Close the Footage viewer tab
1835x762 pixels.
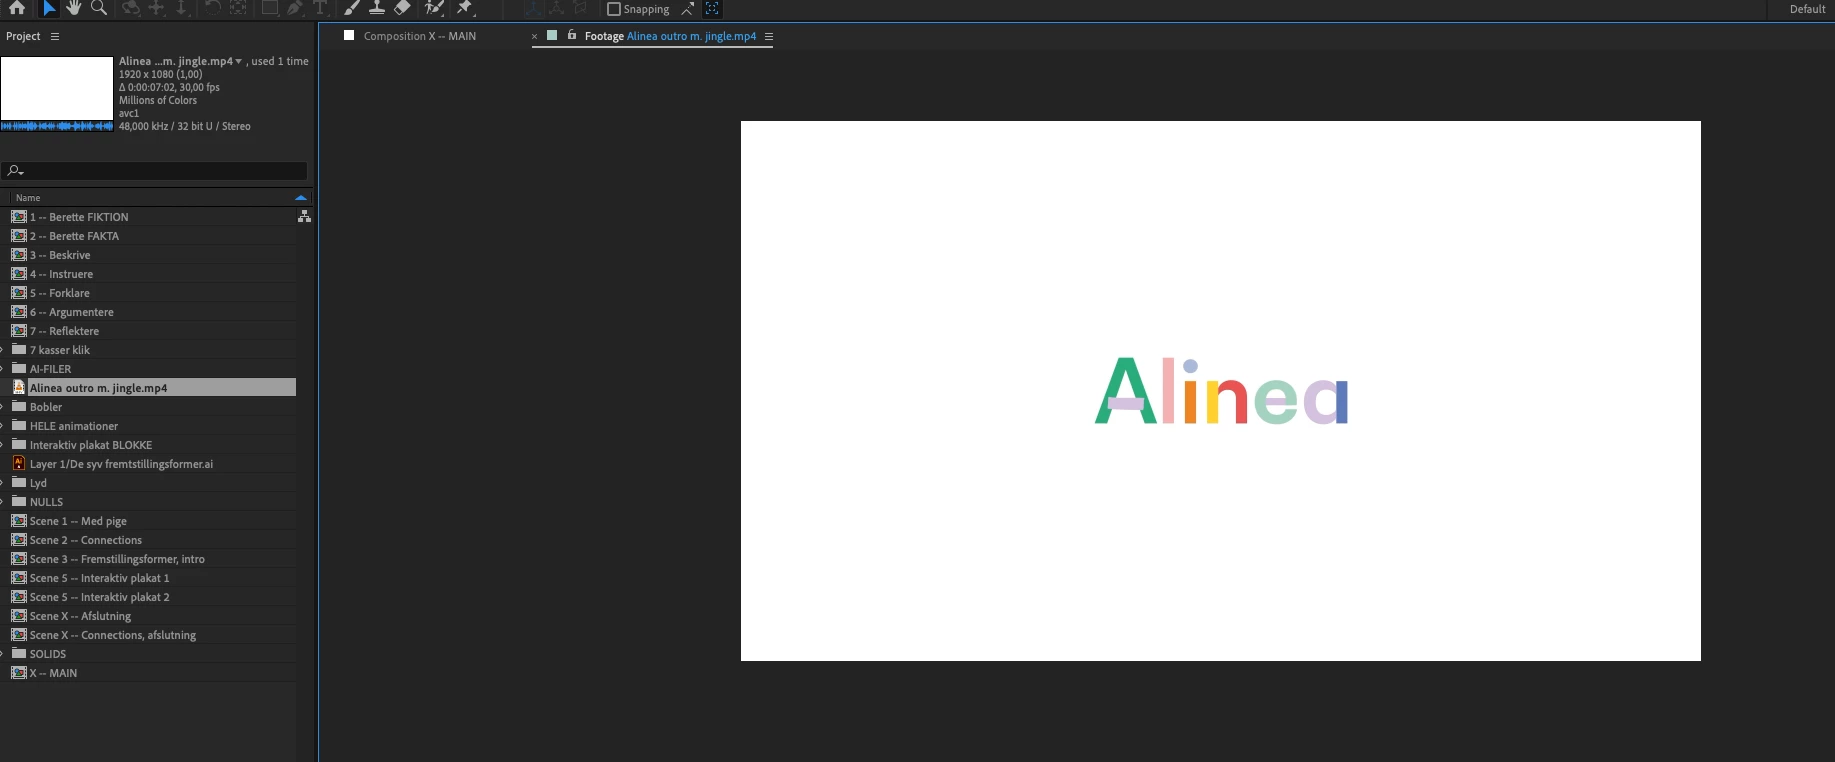pos(534,36)
